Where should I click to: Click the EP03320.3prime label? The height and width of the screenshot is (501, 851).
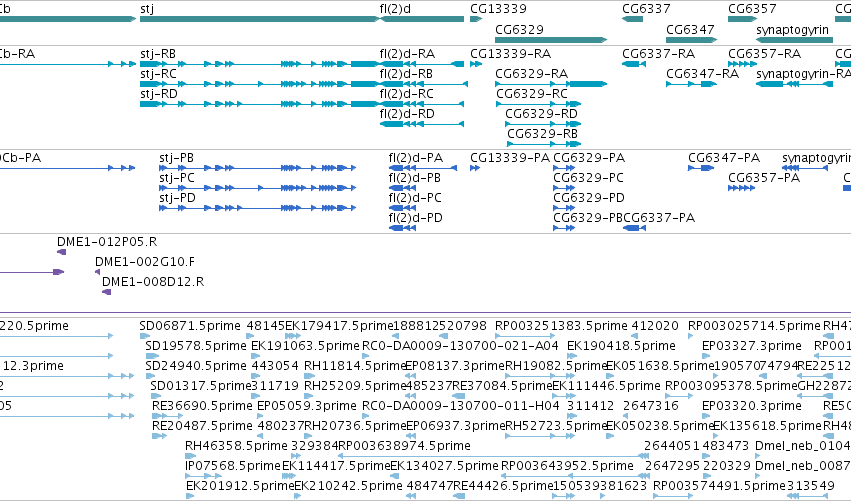[x=751, y=406]
